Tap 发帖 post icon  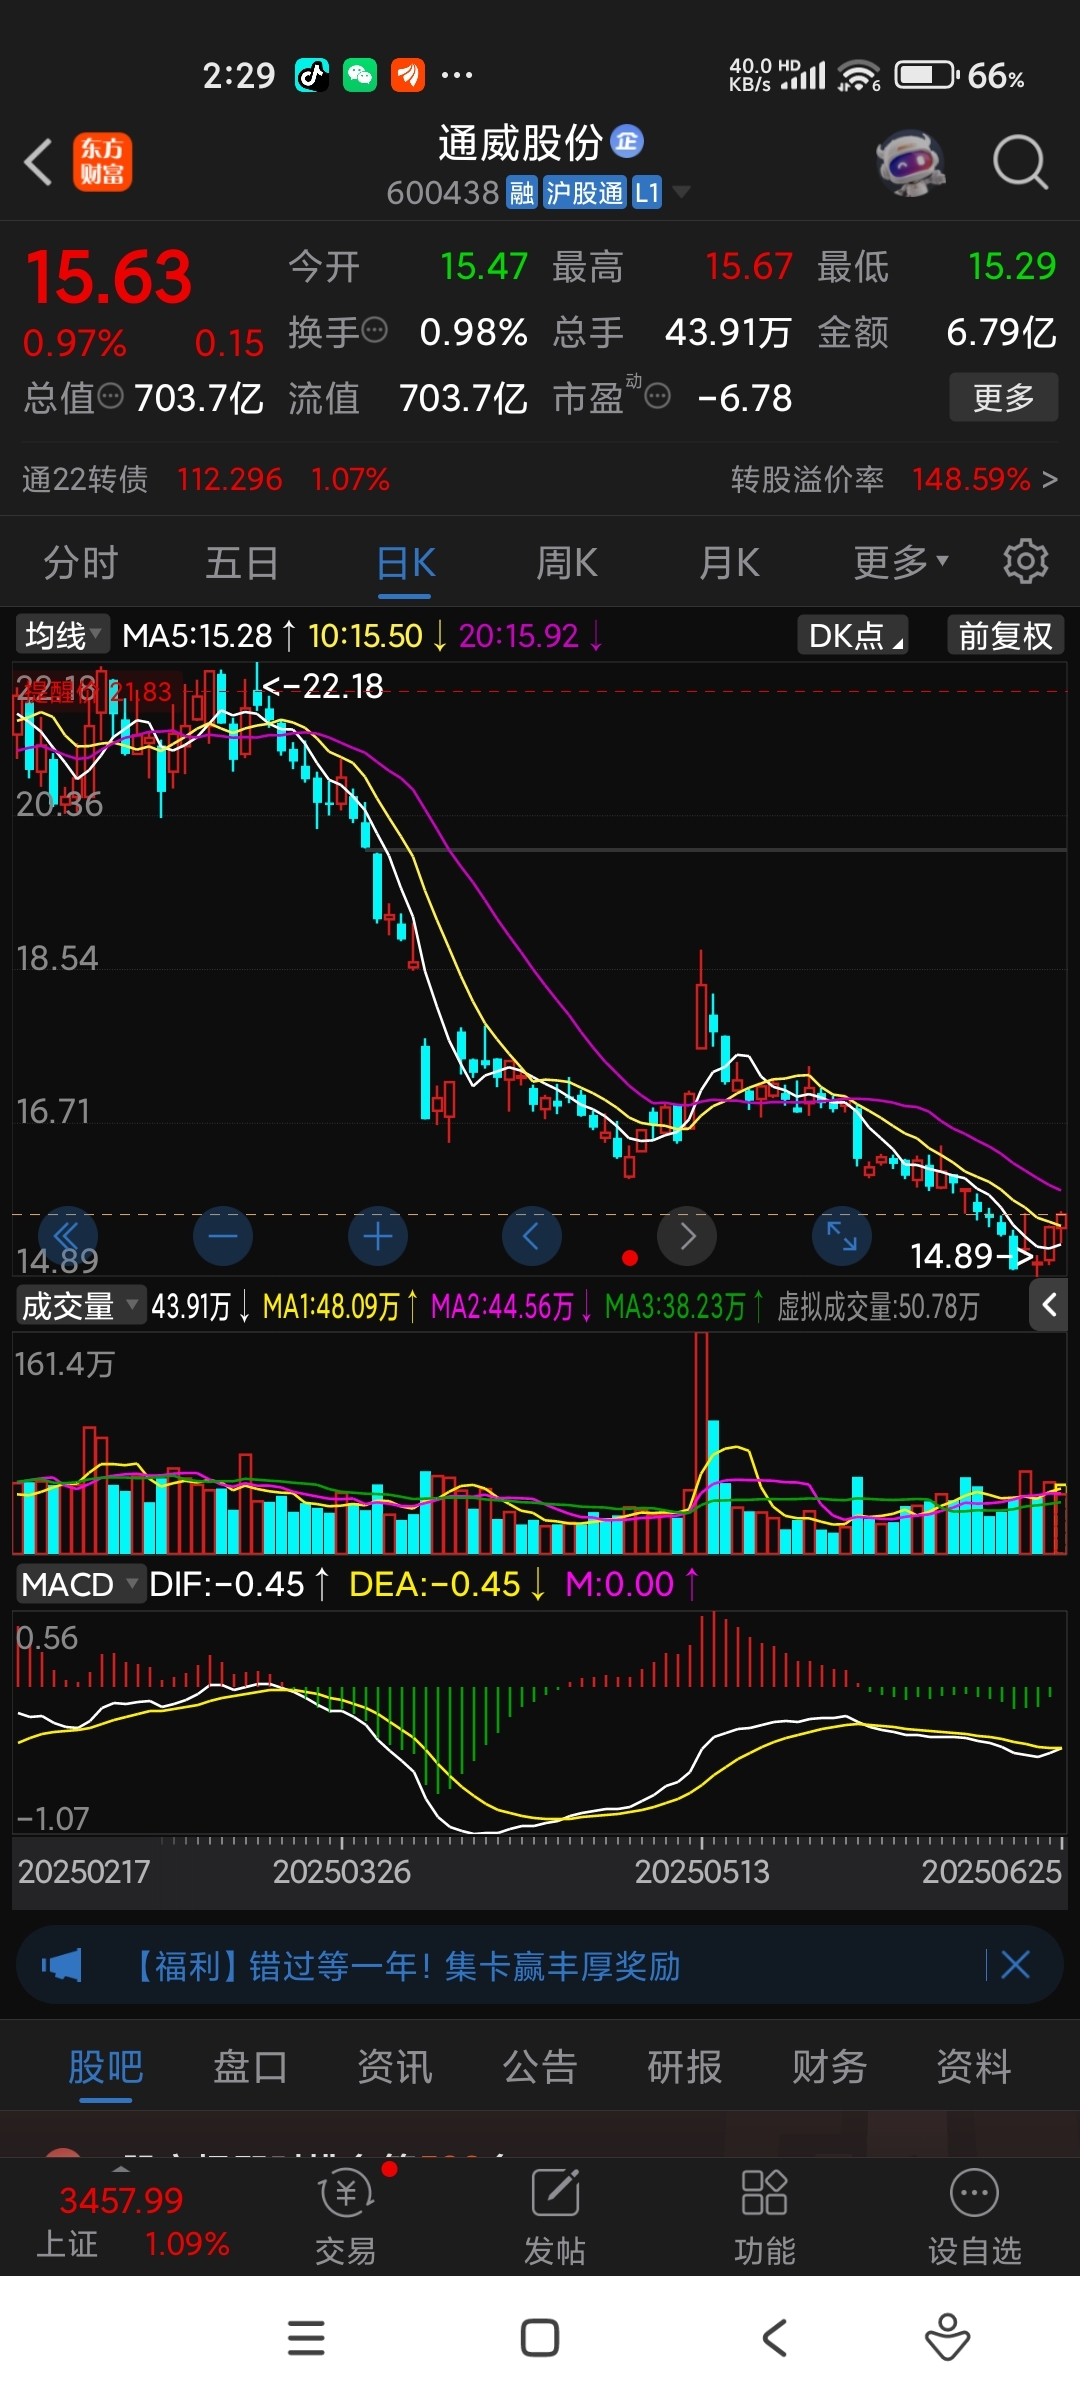click(x=555, y=2215)
